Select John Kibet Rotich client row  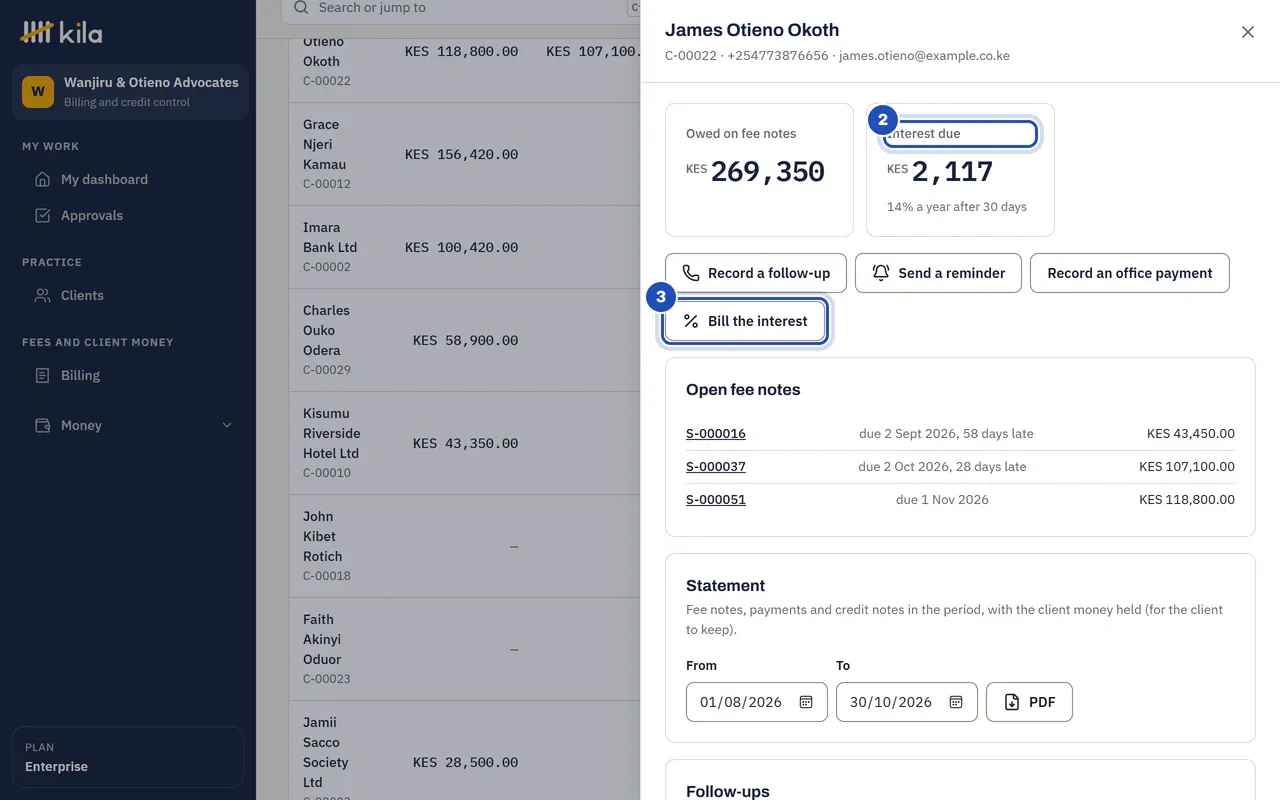pyautogui.click(x=465, y=547)
